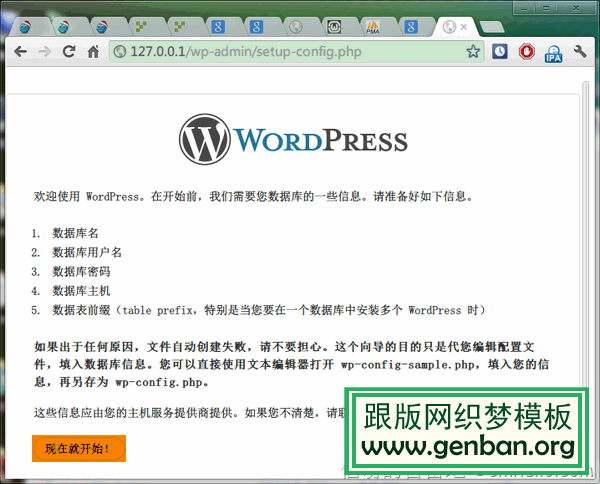Close the active WordPress setup tab
Image resolution: width=600 pixels, height=484 pixels.
click(463, 27)
